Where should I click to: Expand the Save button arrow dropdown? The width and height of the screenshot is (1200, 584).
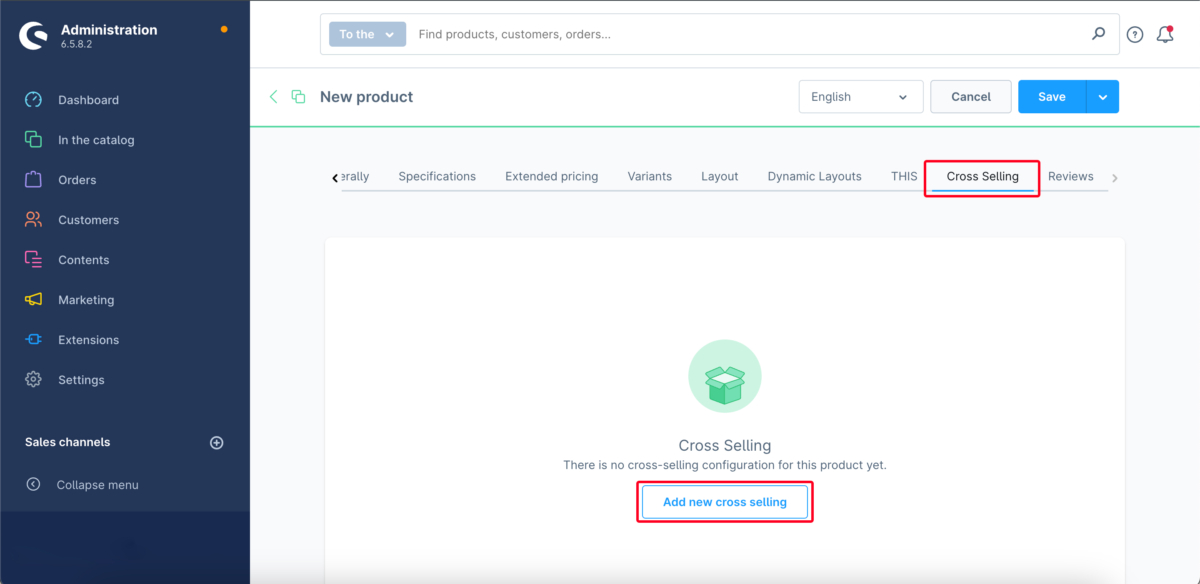(1103, 97)
